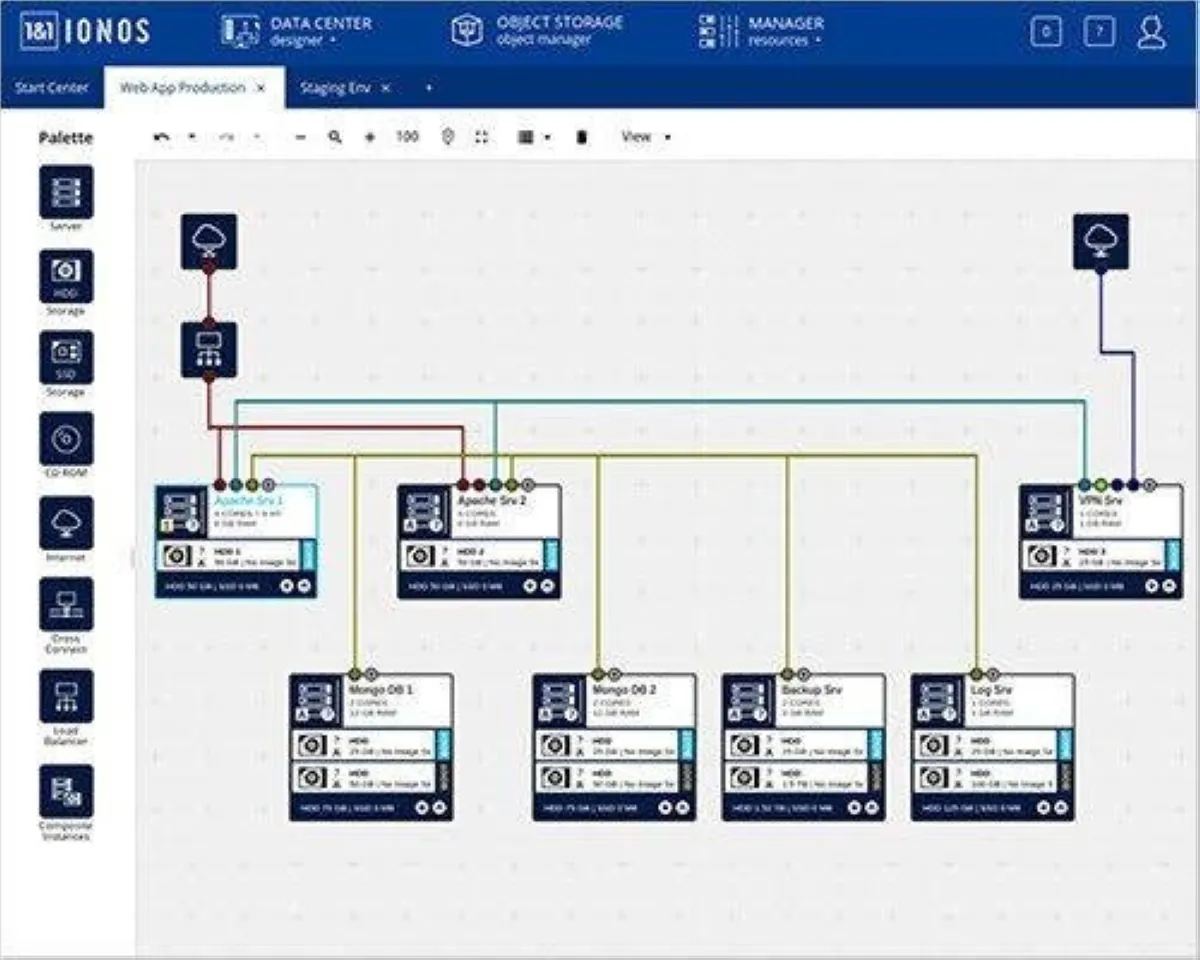
Task: Click the 1&1 IONOS logo
Action: pos(84,31)
